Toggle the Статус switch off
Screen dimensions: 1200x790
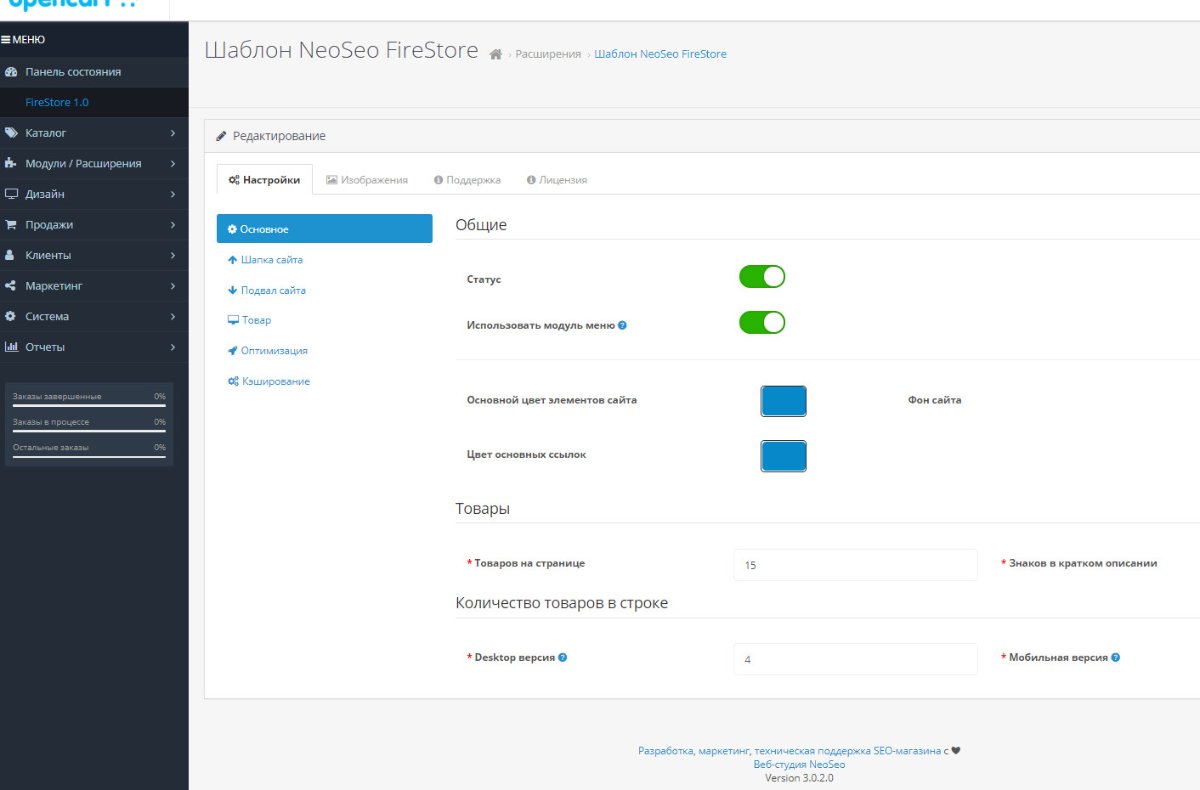coord(762,277)
